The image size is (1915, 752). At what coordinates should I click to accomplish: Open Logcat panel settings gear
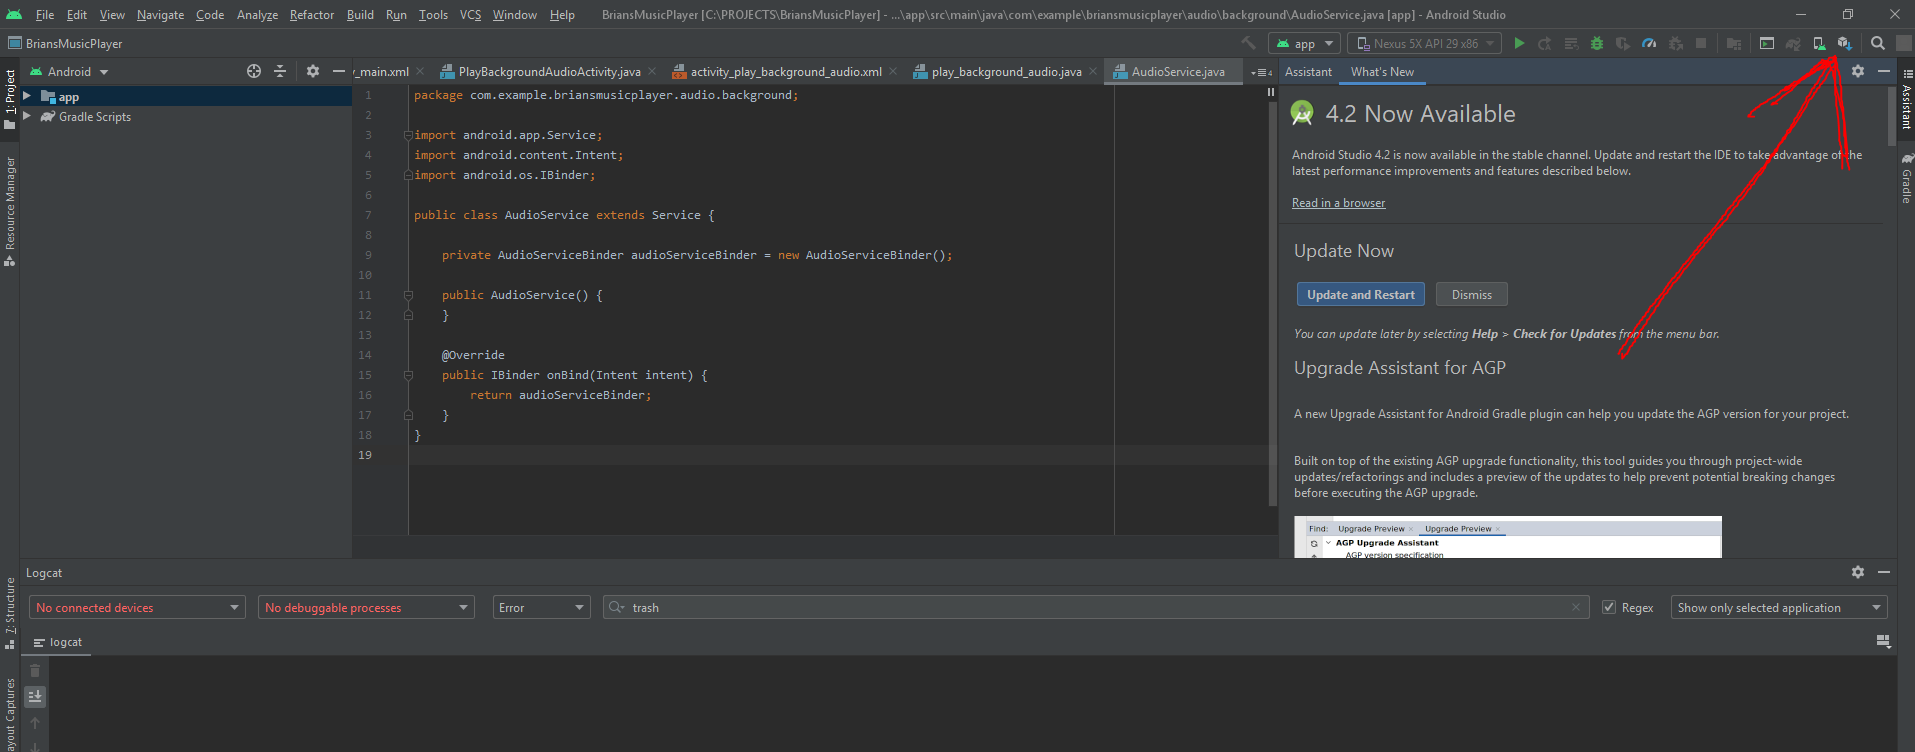[1858, 572]
